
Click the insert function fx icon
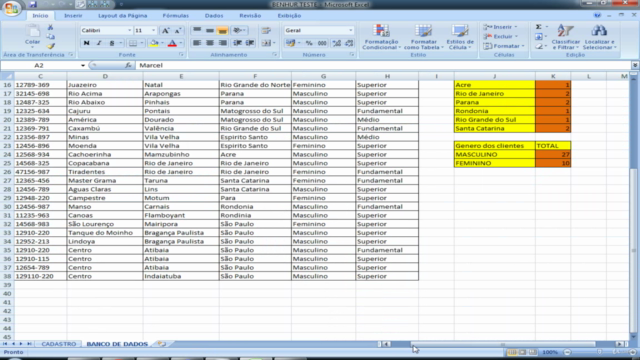click(x=128, y=65)
